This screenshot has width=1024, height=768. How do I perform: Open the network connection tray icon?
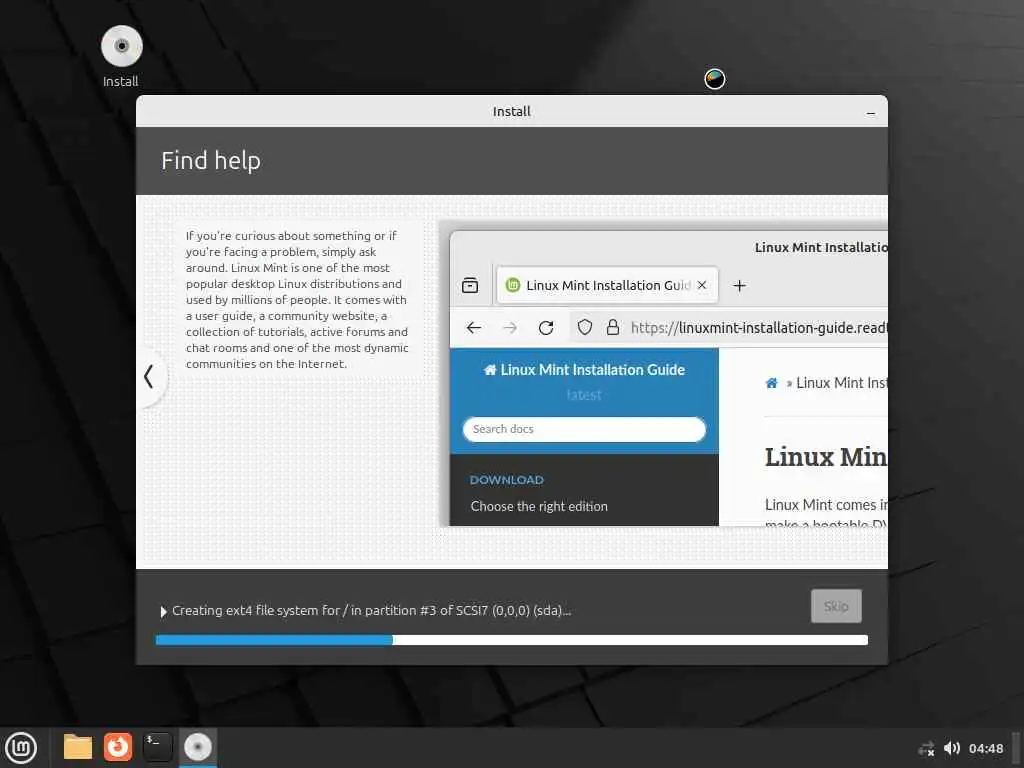[x=926, y=749]
